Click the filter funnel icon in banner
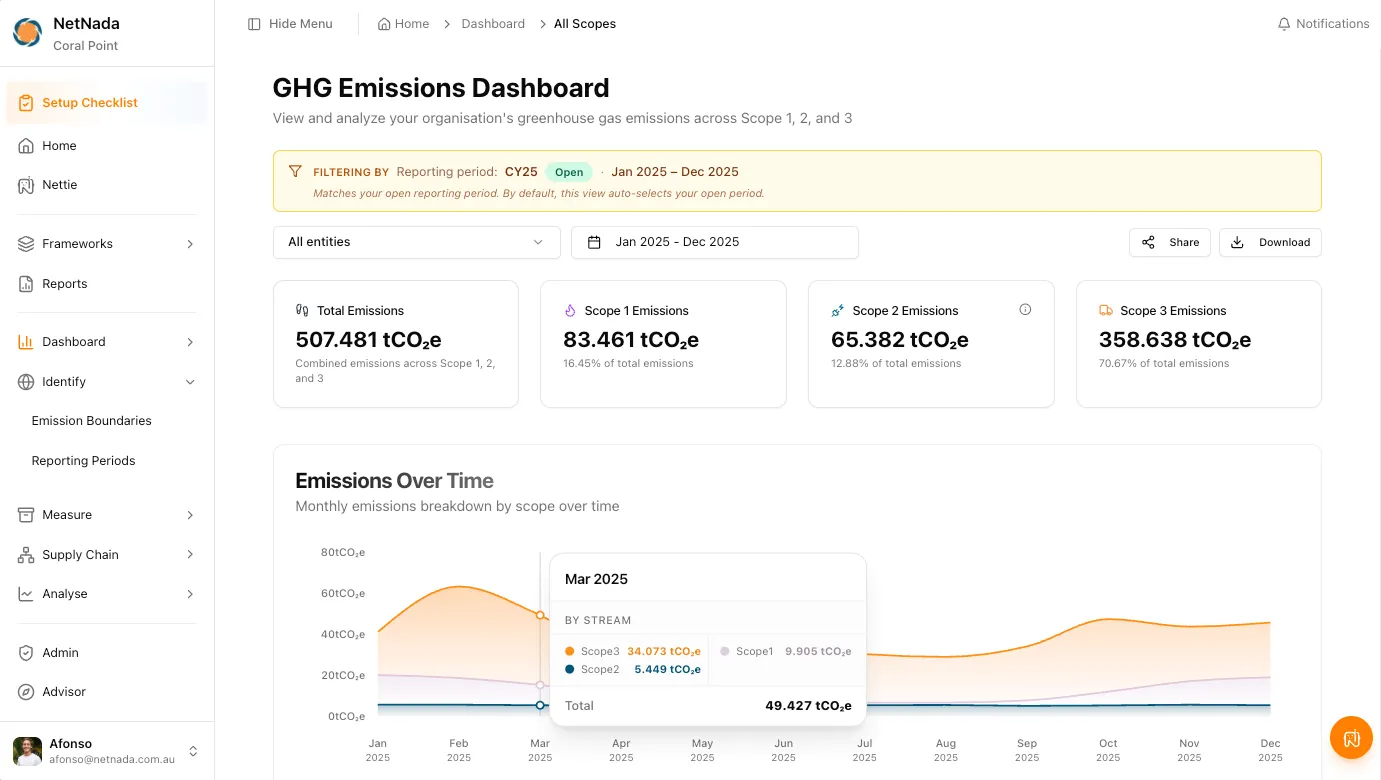The width and height of the screenshot is (1381, 780). [x=295, y=172]
